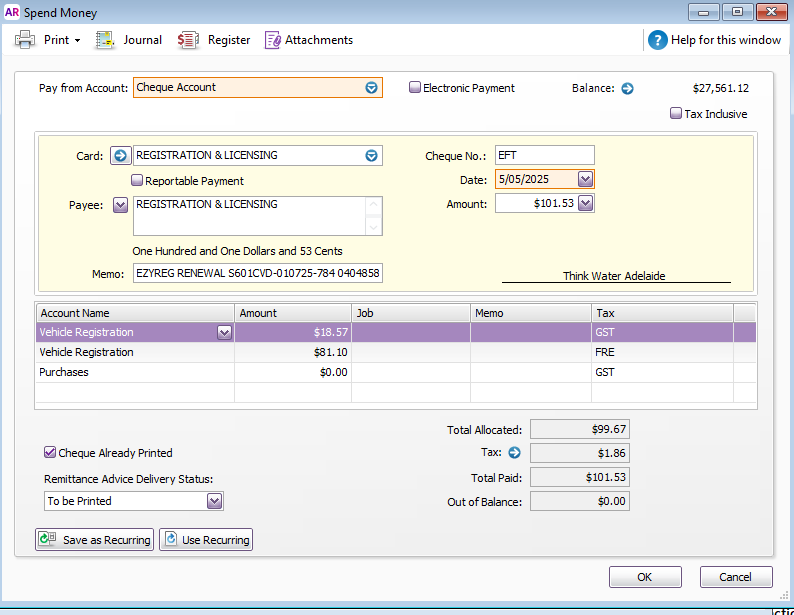Toggle the Tax Inclusive checkbox
The height and width of the screenshot is (615, 794).
point(676,114)
